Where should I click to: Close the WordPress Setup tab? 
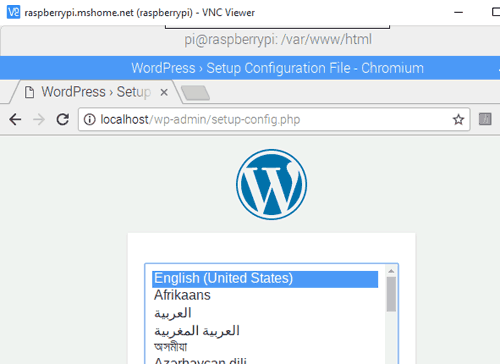tap(164, 92)
